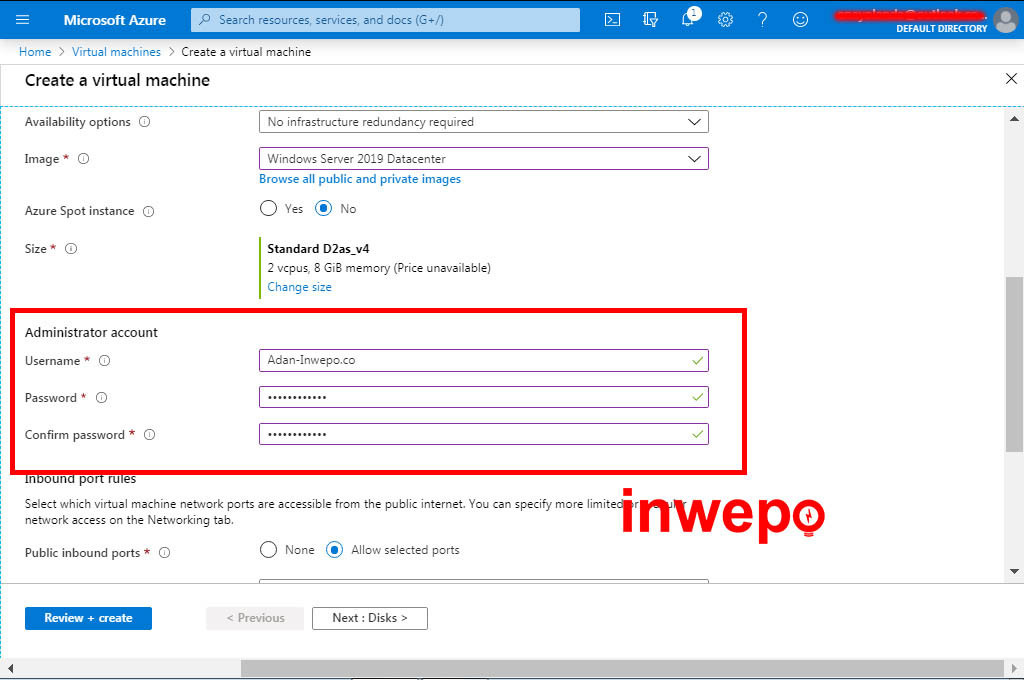This screenshot has width=1024, height=680.
Task: Open the help question mark
Action: [x=762, y=20]
